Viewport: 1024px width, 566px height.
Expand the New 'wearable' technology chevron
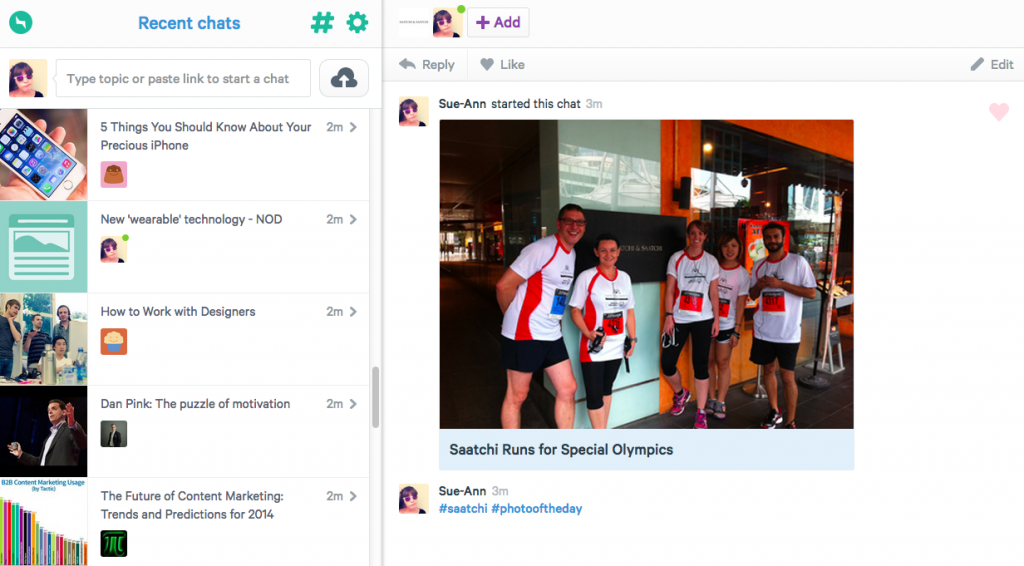[353, 219]
